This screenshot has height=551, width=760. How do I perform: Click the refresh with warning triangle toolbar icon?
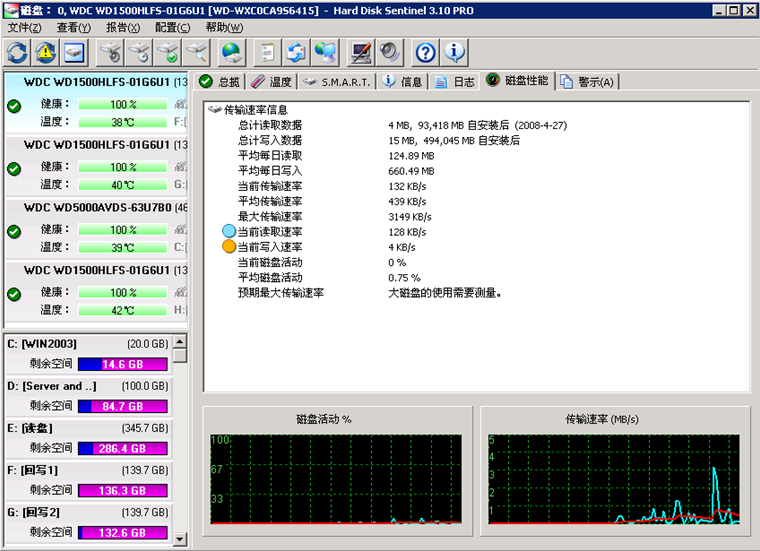pos(46,52)
